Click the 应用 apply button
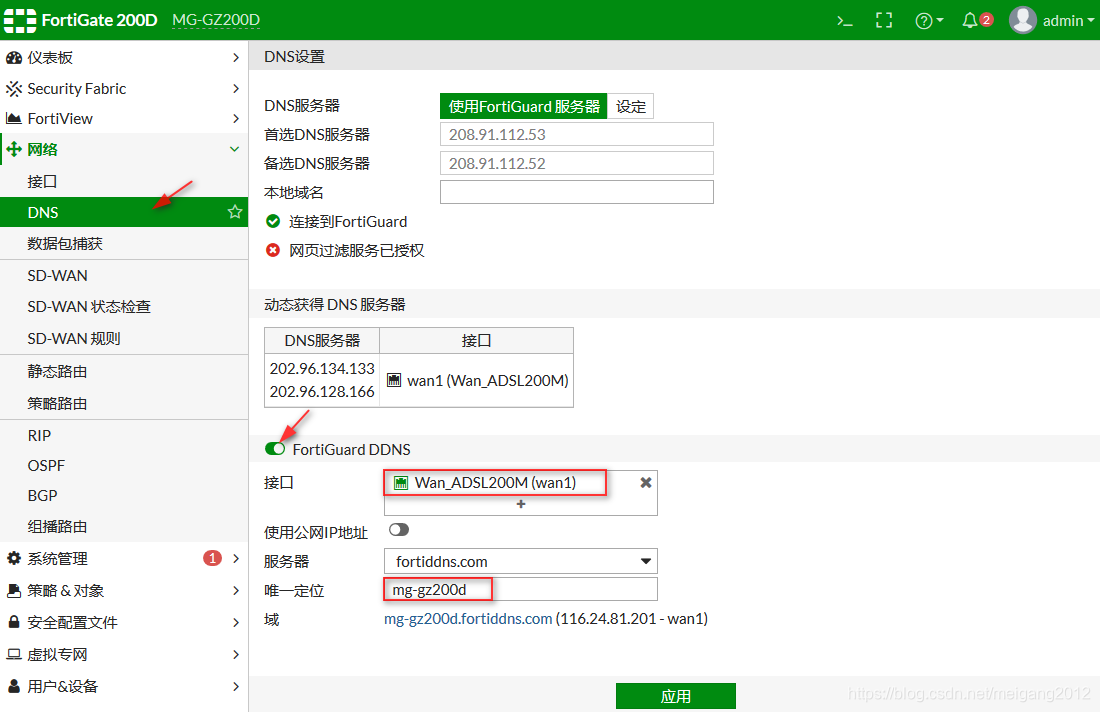 tap(676, 696)
